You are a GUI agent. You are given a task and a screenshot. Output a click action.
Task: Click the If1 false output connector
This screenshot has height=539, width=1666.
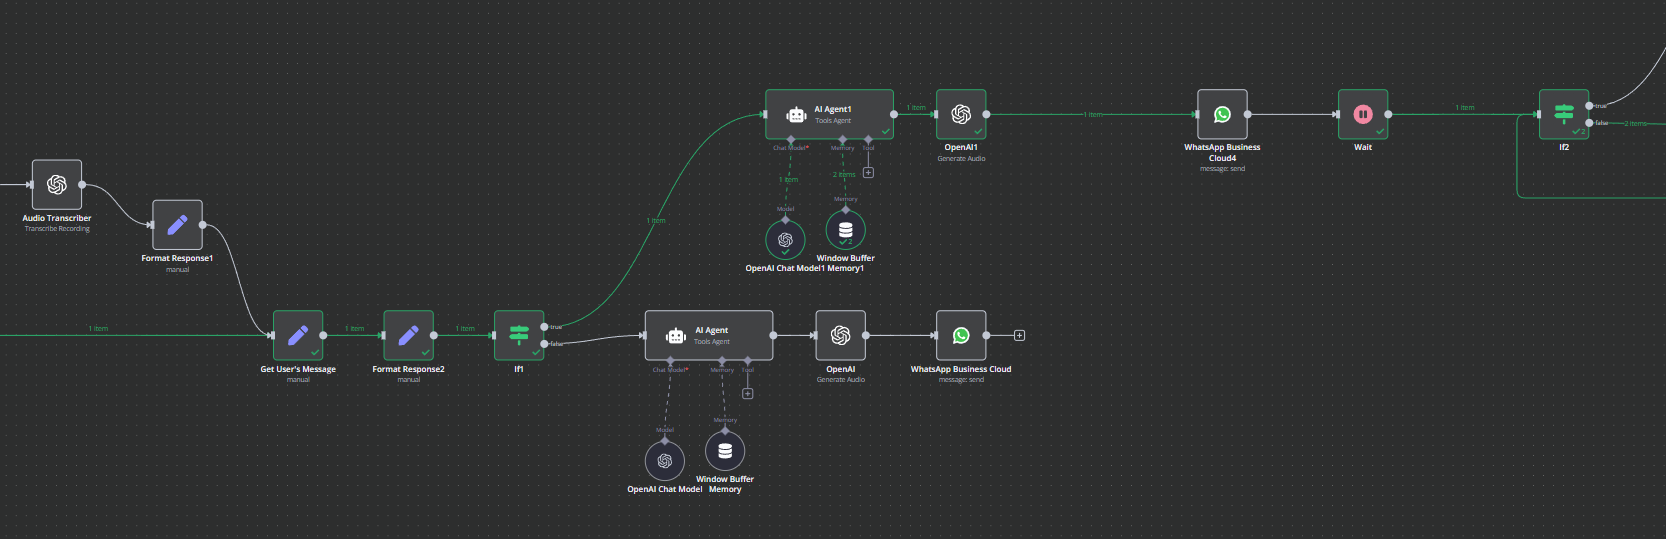(544, 344)
